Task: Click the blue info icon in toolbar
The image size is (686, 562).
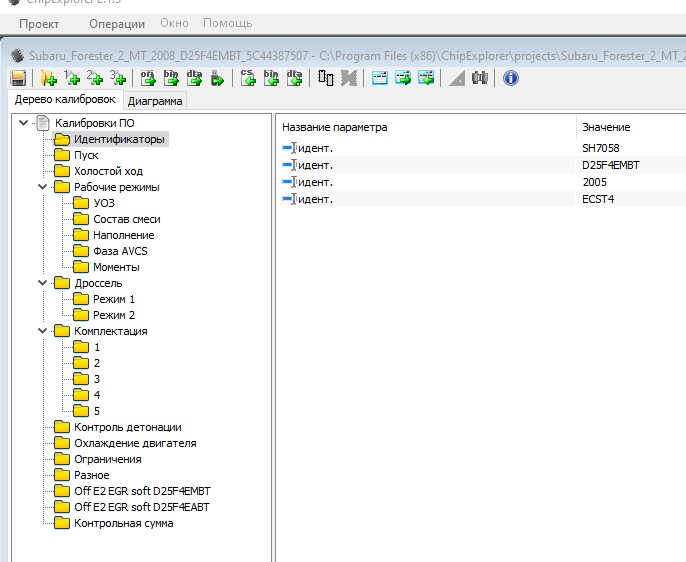Action: pyautogui.click(x=511, y=78)
